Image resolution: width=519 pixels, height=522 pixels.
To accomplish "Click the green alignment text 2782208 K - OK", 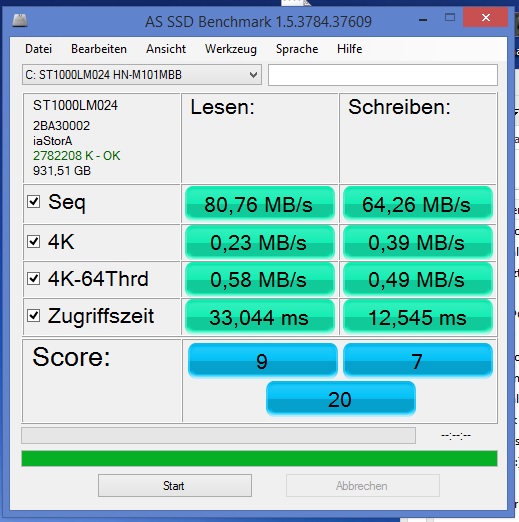I will click(x=76, y=156).
